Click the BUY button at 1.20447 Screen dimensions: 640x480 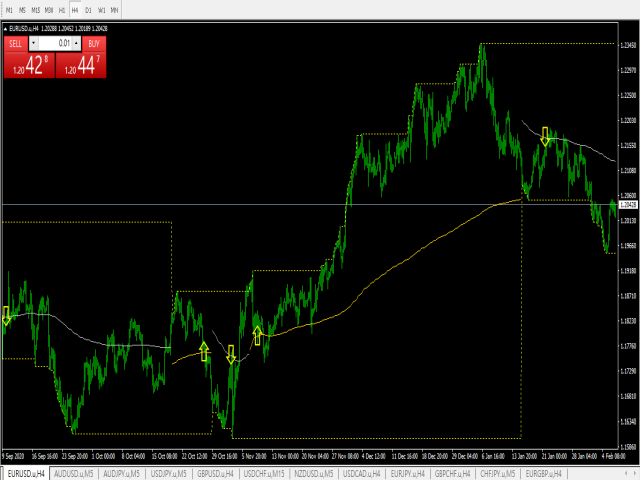click(x=81, y=64)
